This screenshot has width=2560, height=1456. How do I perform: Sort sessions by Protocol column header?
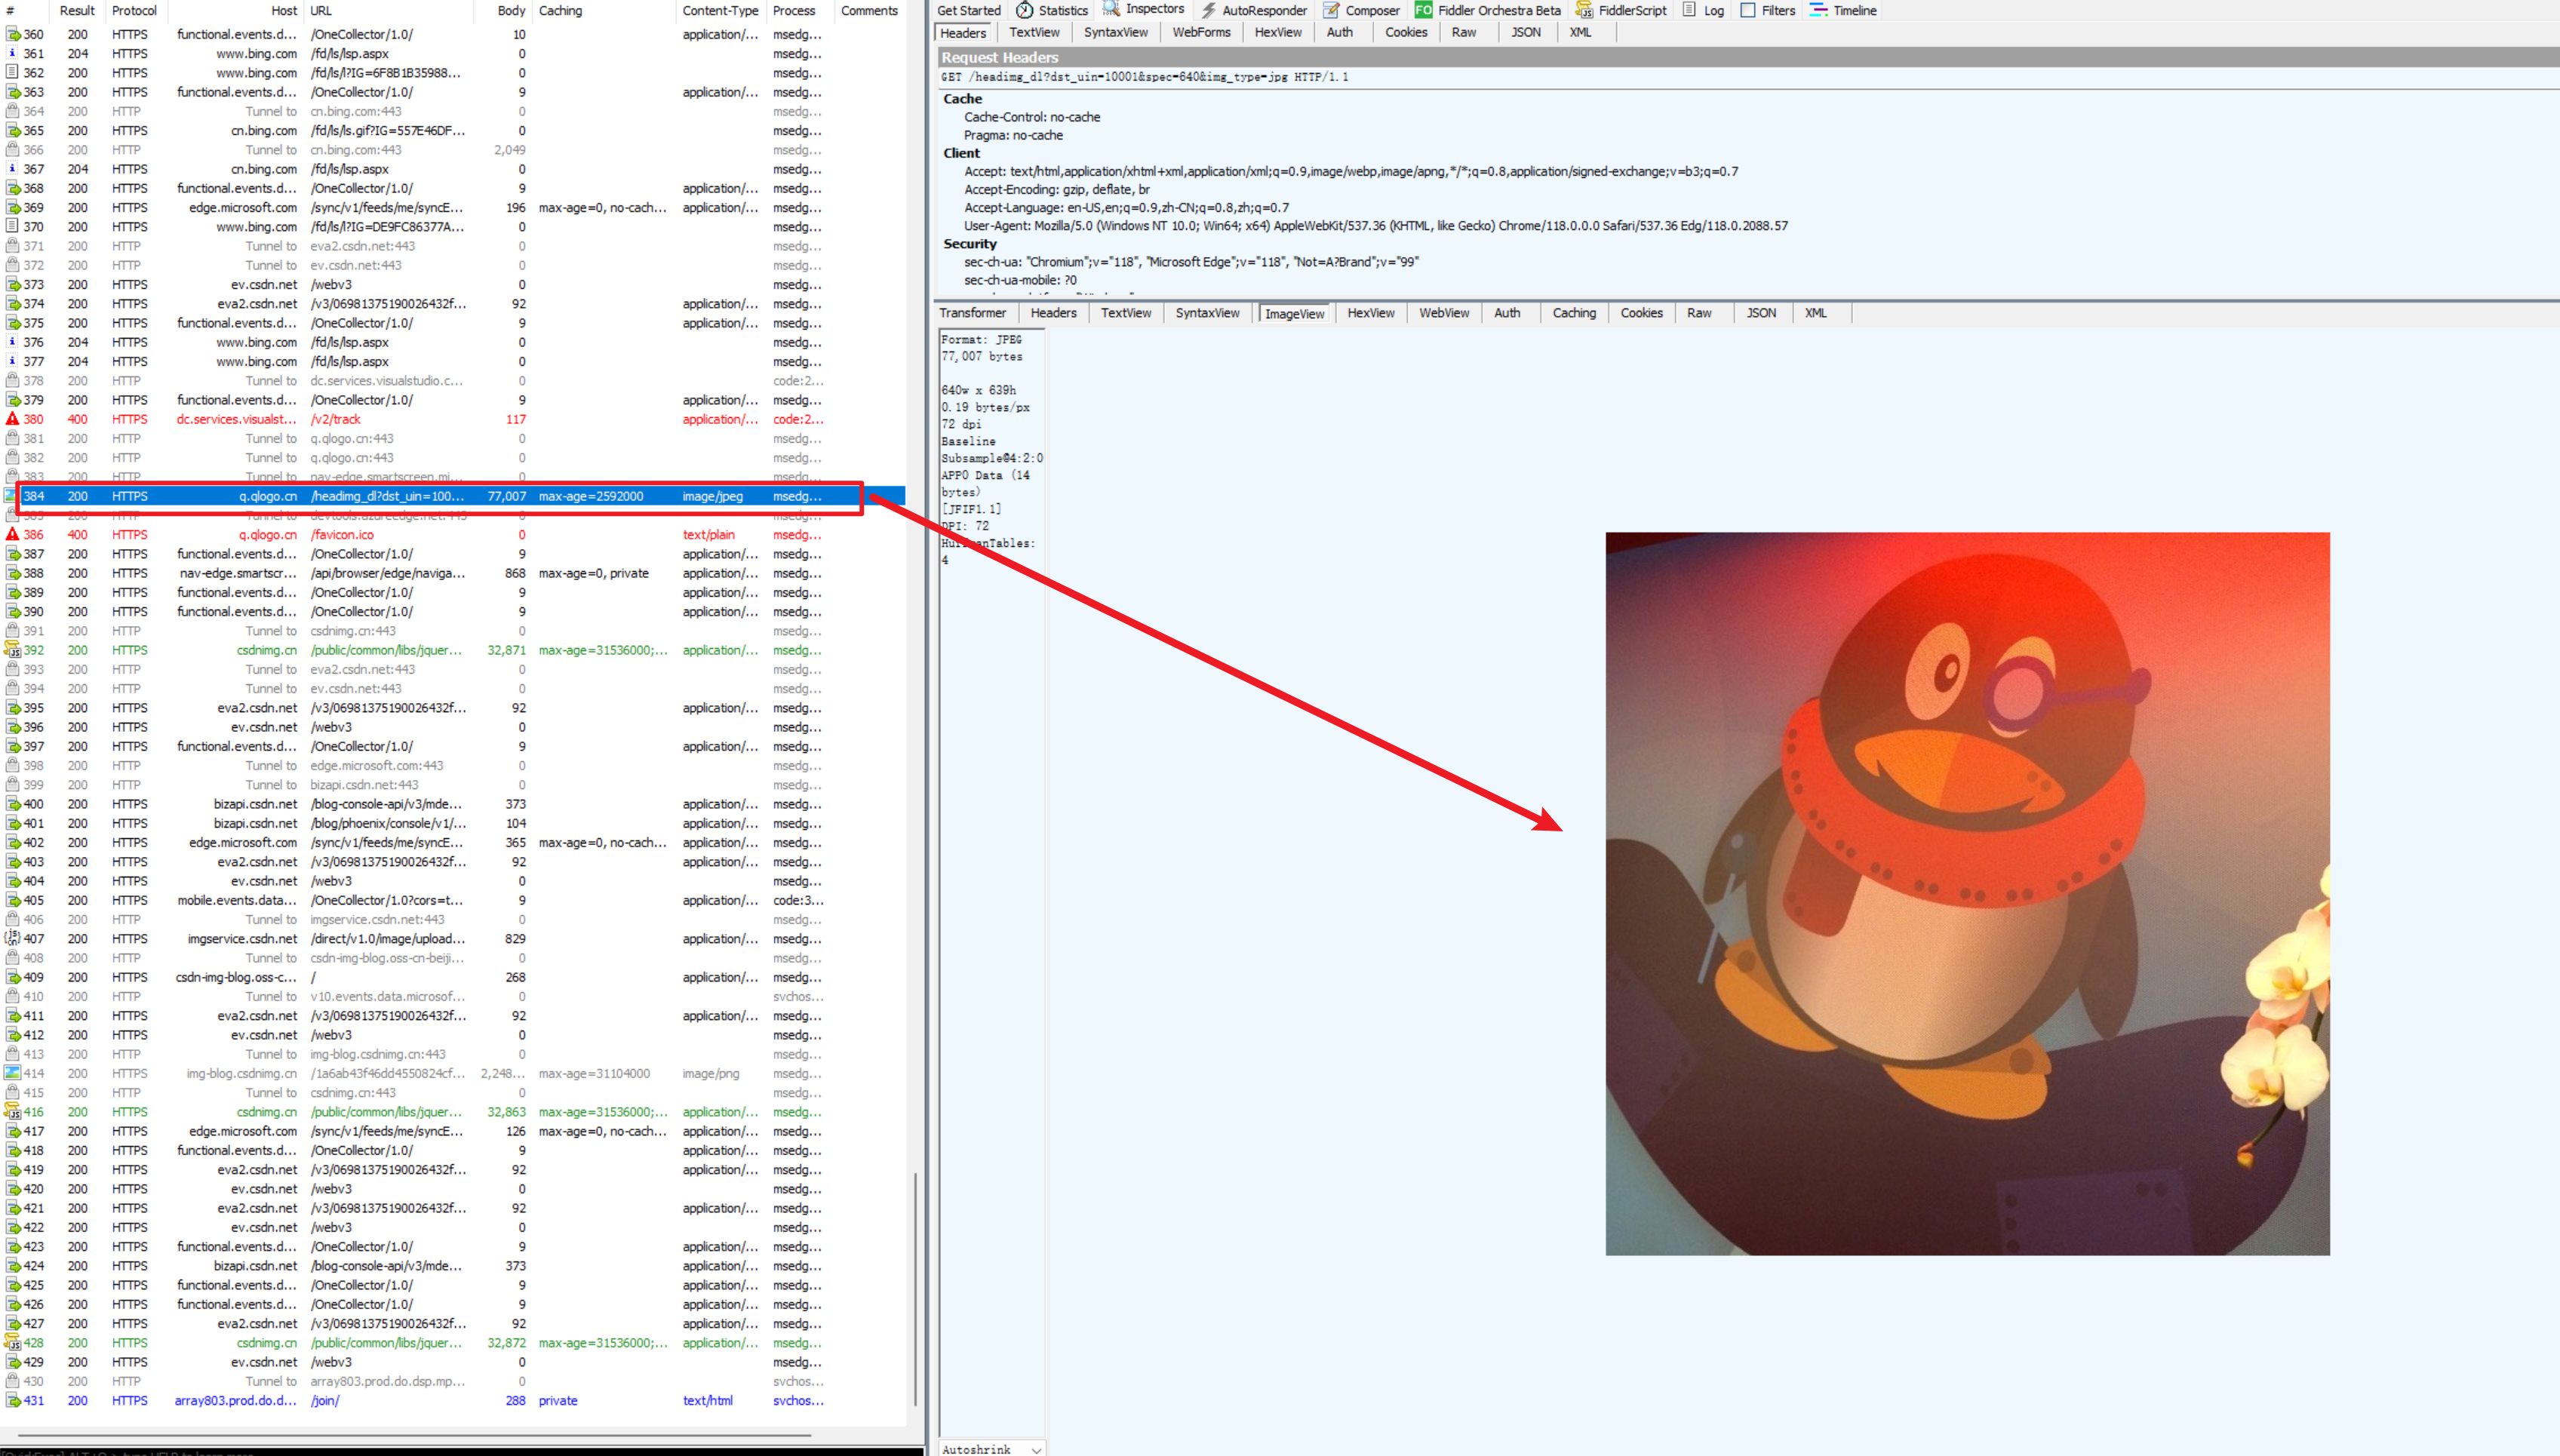tap(134, 10)
